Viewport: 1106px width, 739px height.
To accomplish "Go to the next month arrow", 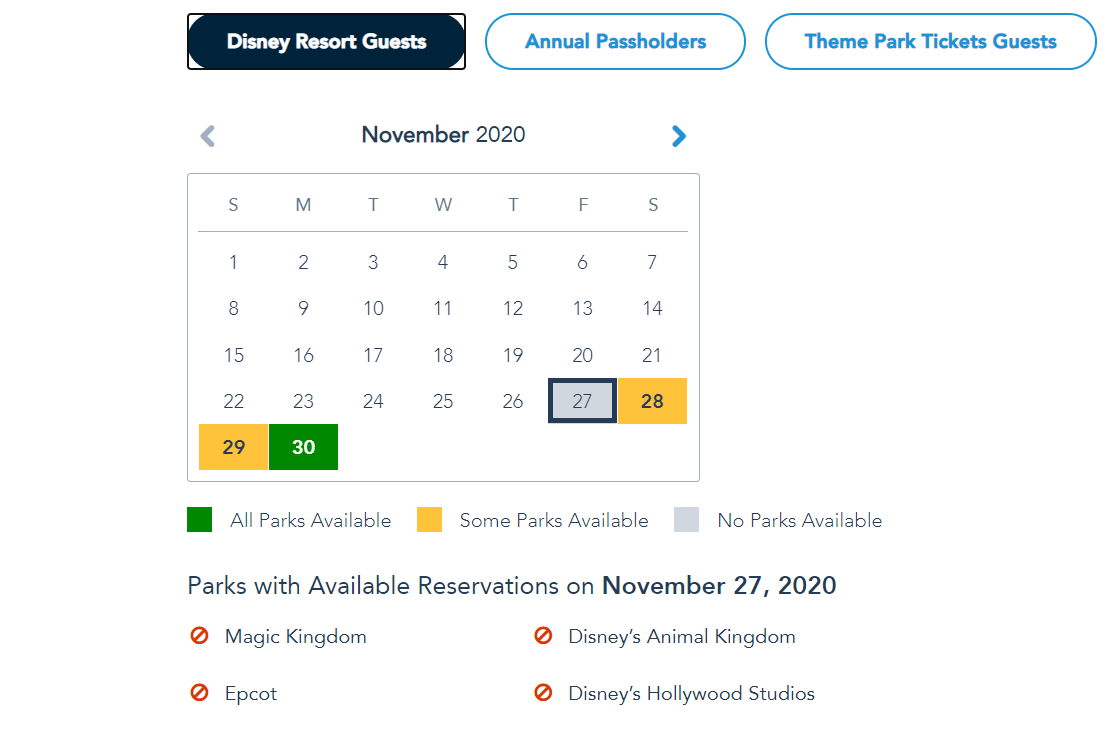I will (x=679, y=136).
